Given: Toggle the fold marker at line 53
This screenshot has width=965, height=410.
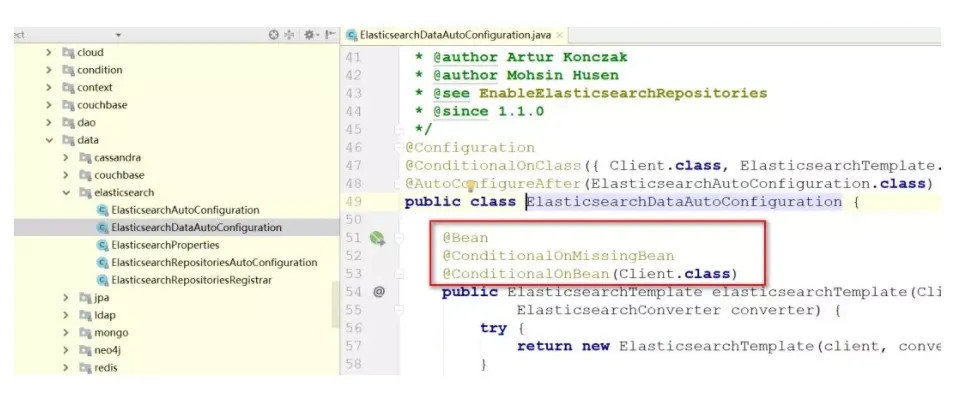Looking at the screenshot, I should tap(399, 274).
